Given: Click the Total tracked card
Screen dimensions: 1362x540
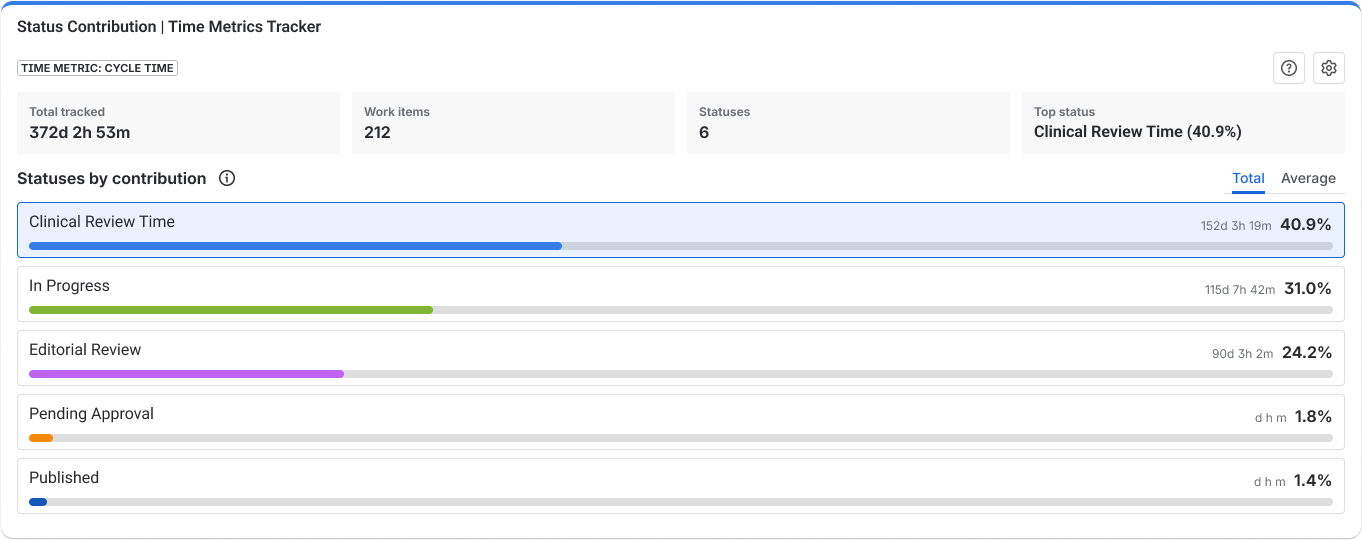Looking at the screenshot, I should pyautogui.click(x=179, y=123).
